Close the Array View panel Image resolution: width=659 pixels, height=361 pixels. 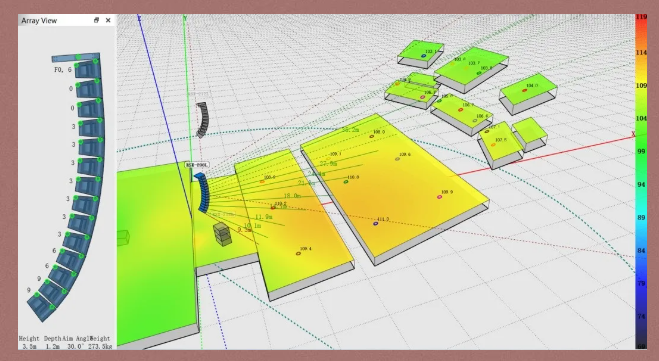pos(108,20)
